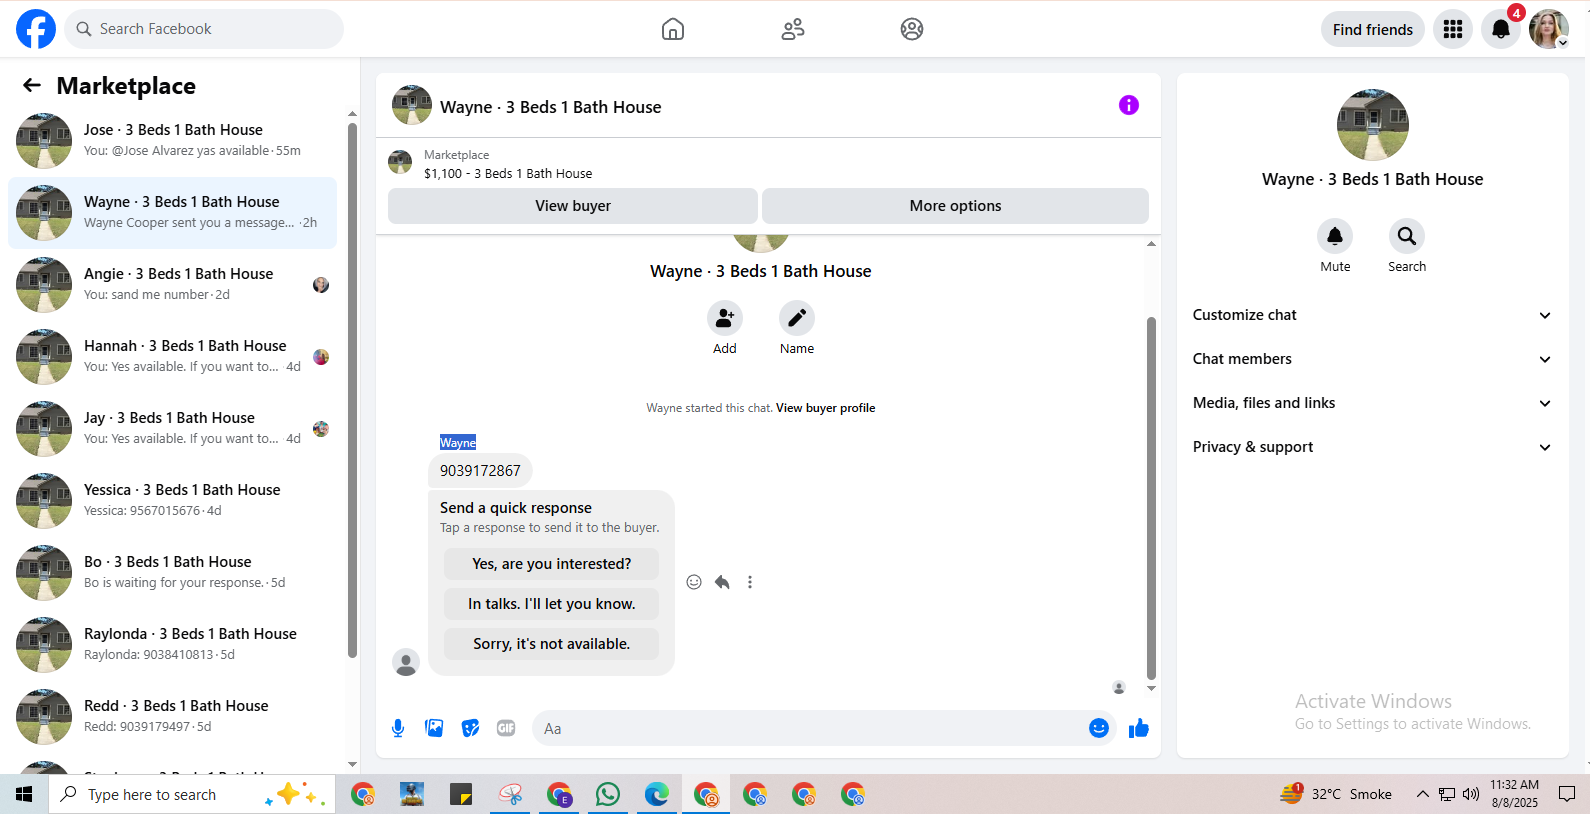Viewport: 1590px width, 814px height.
Task: Open conversation information purple info icon
Action: (x=1129, y=105)
